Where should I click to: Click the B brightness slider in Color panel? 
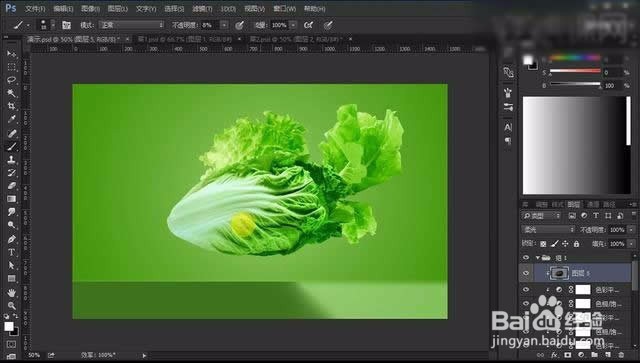click(575, 84)
